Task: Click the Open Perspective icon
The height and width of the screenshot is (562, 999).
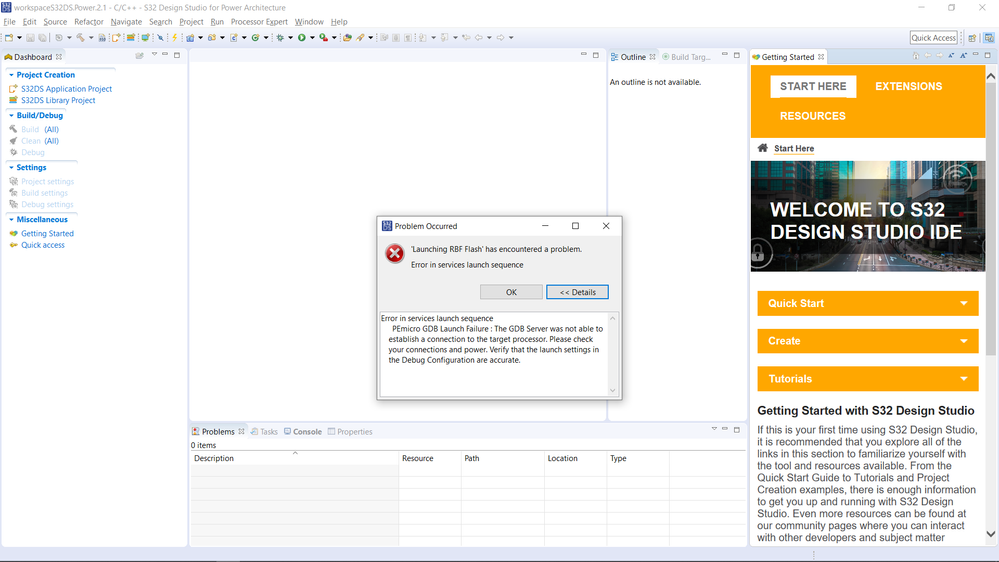Action: (972, 38)
